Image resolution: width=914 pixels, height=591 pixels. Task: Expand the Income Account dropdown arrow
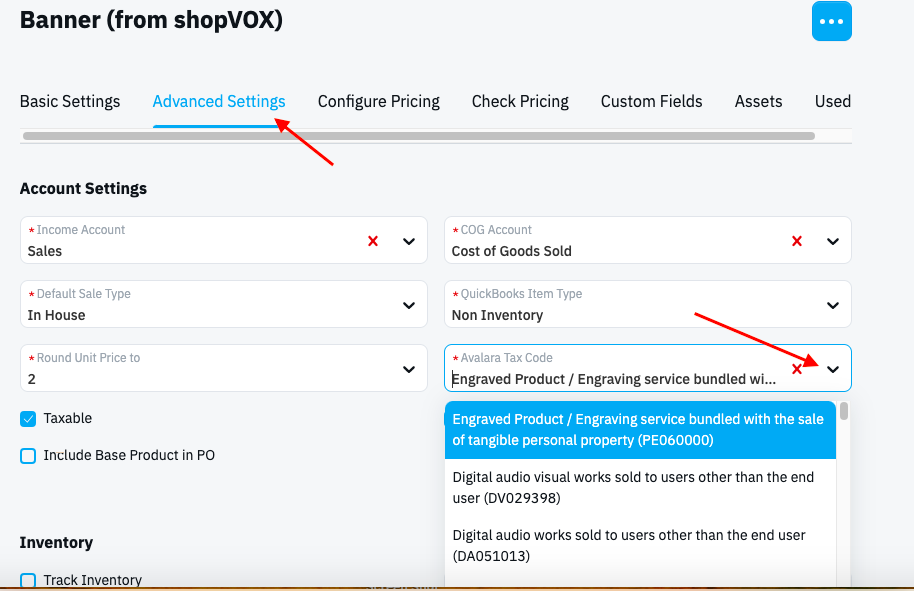pos(409,241)
